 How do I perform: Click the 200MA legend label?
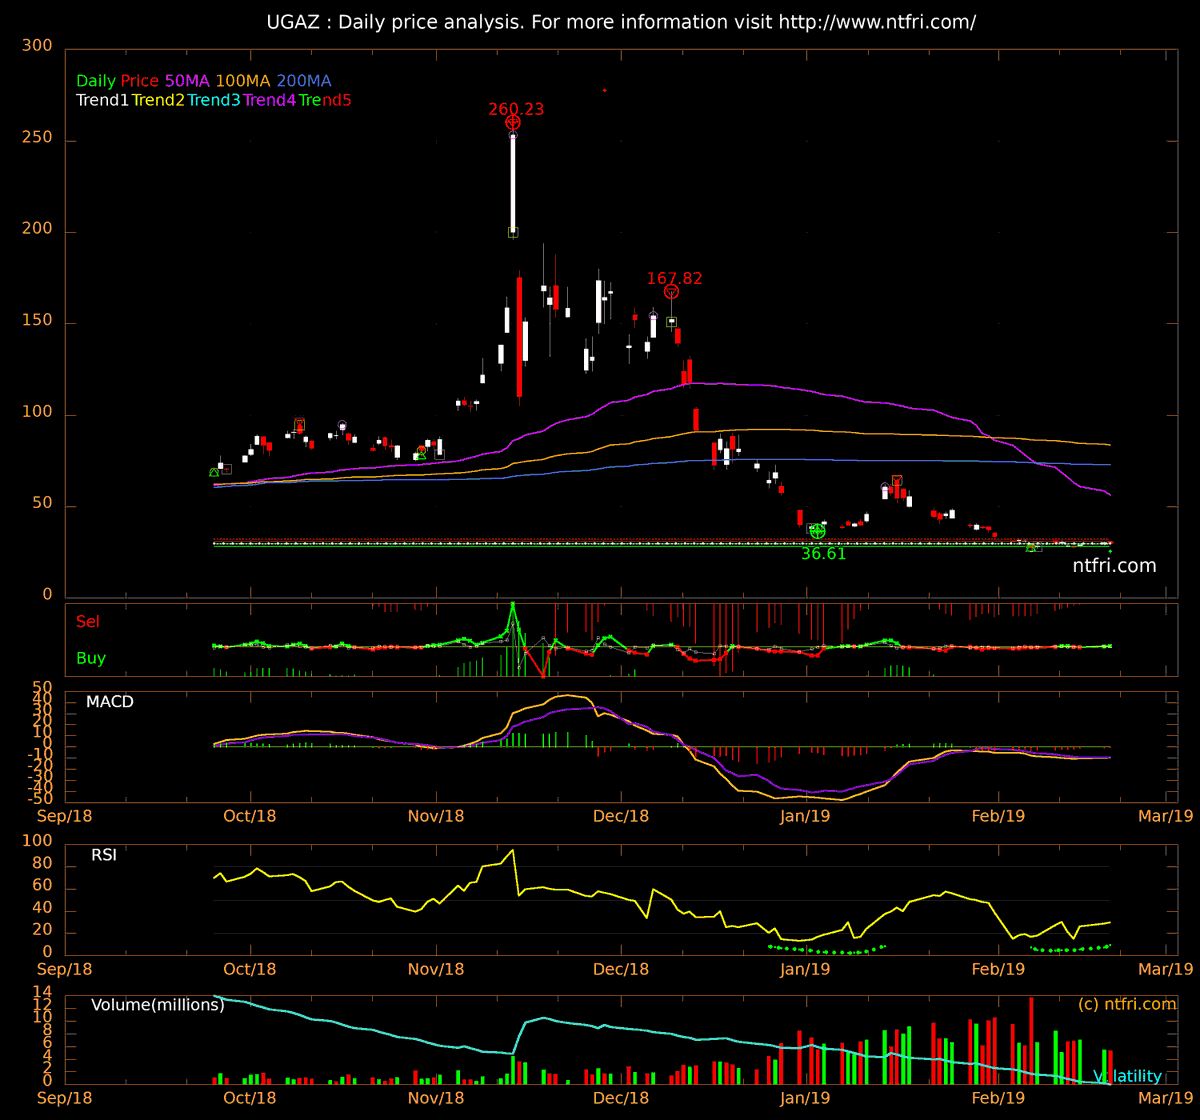tap(303, 81)
